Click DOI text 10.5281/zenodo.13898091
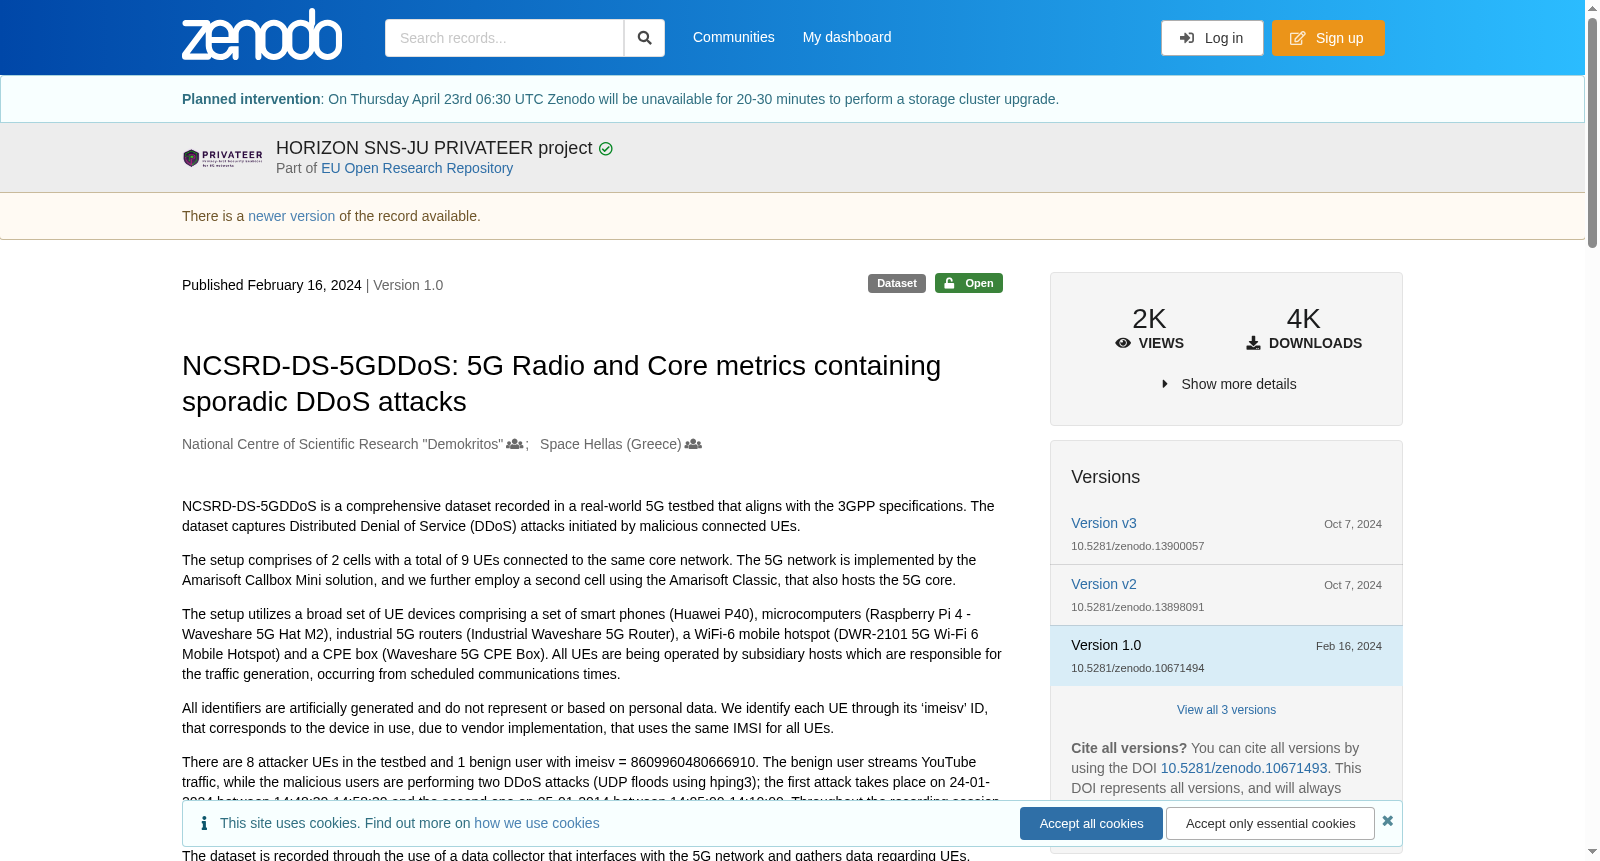 click(x=1137, y=607)
